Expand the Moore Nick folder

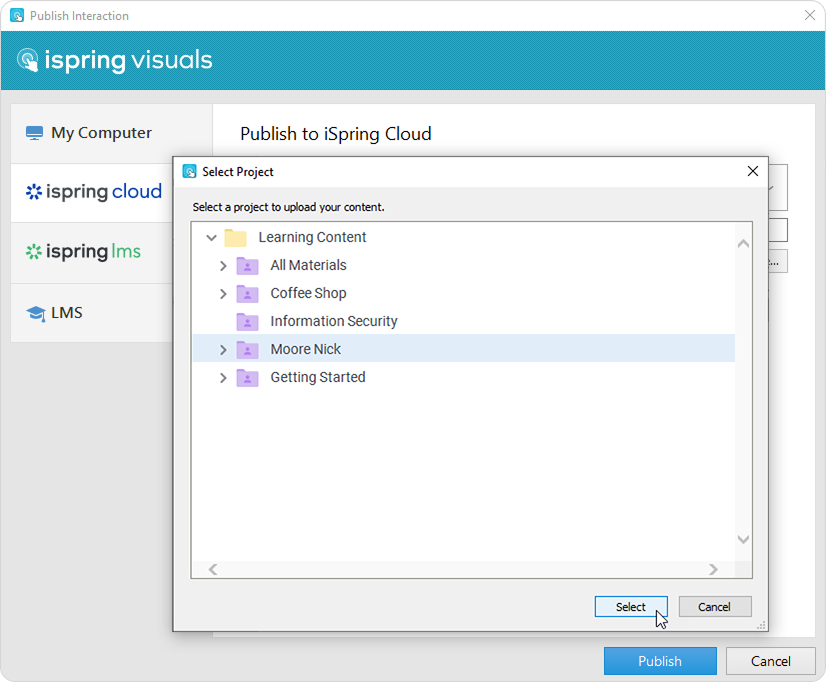tap(223, 349)
